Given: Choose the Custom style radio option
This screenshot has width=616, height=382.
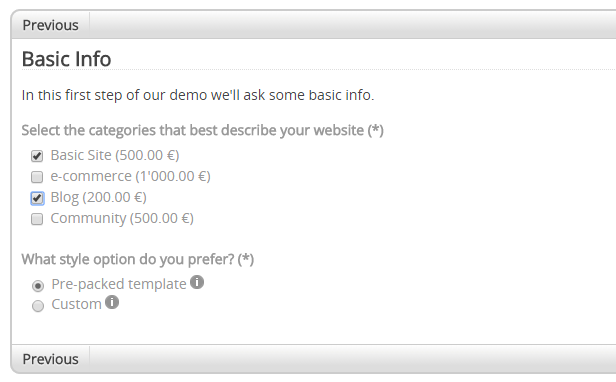Looking at the screenshot, I should 38,306.
